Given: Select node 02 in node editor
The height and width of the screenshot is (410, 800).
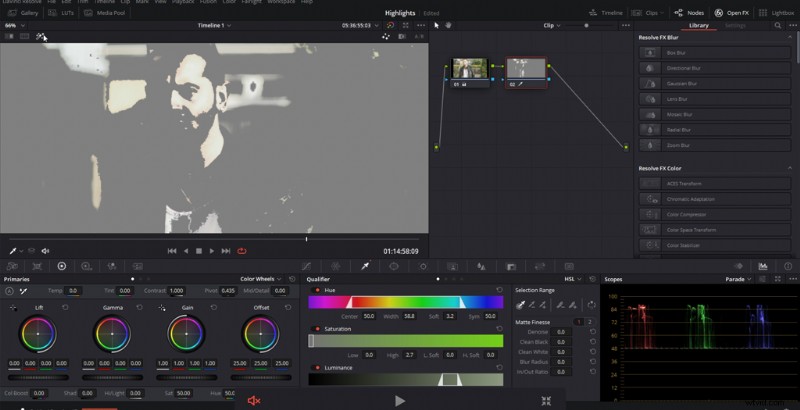Looking at the screenshot, I should 527,72.
